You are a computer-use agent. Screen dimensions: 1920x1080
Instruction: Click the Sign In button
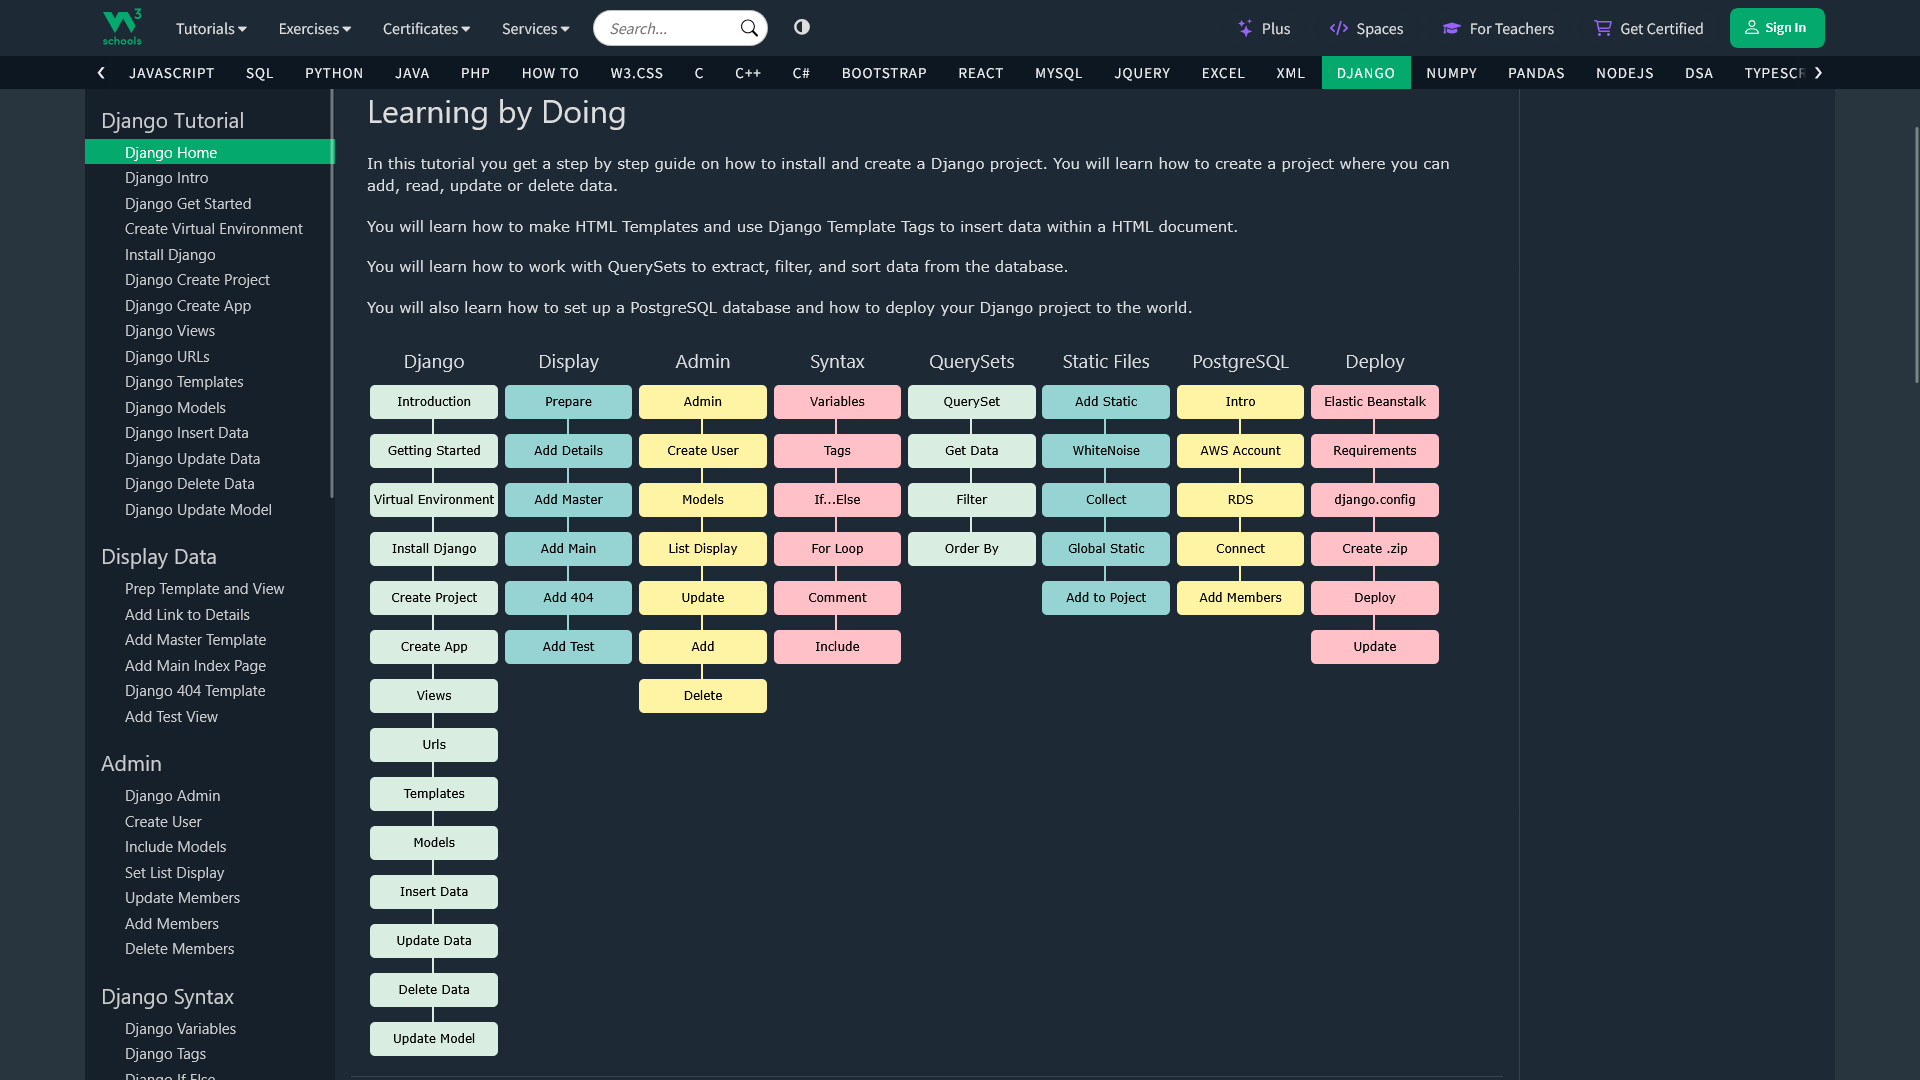[1777, 28]
